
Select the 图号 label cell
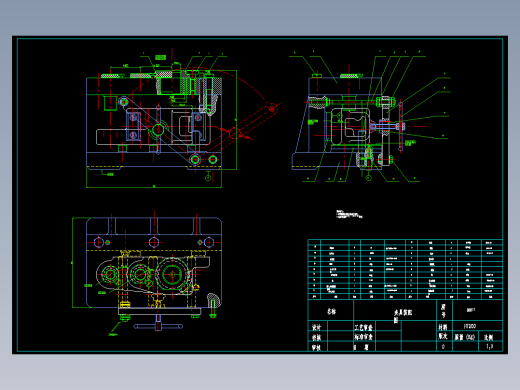443,310
